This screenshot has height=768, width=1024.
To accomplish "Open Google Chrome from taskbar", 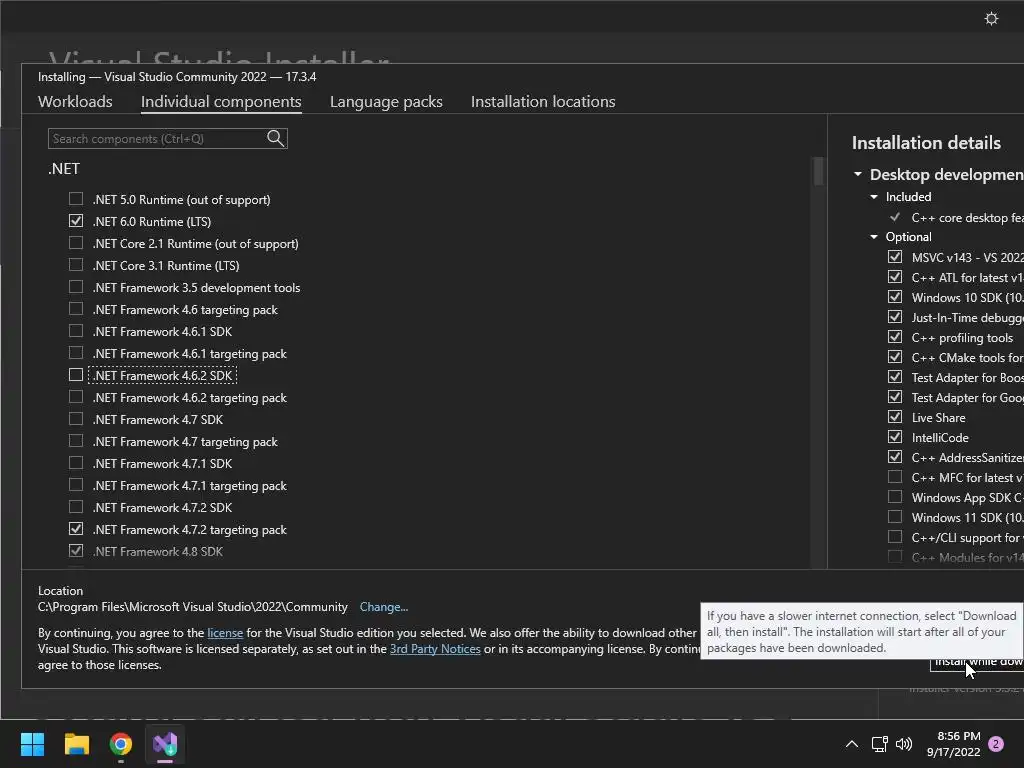I will pos(121,744).
